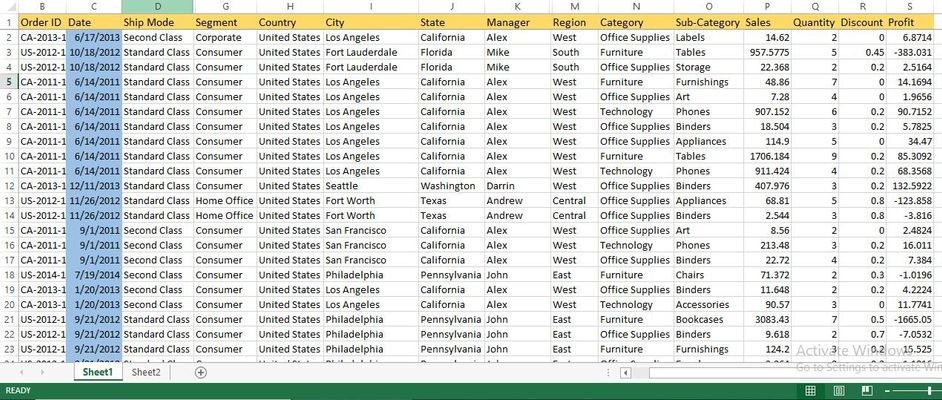Open Page Break Preview view icon
Viewport: 942px width, 400px height.
click(x=866, y=391)
